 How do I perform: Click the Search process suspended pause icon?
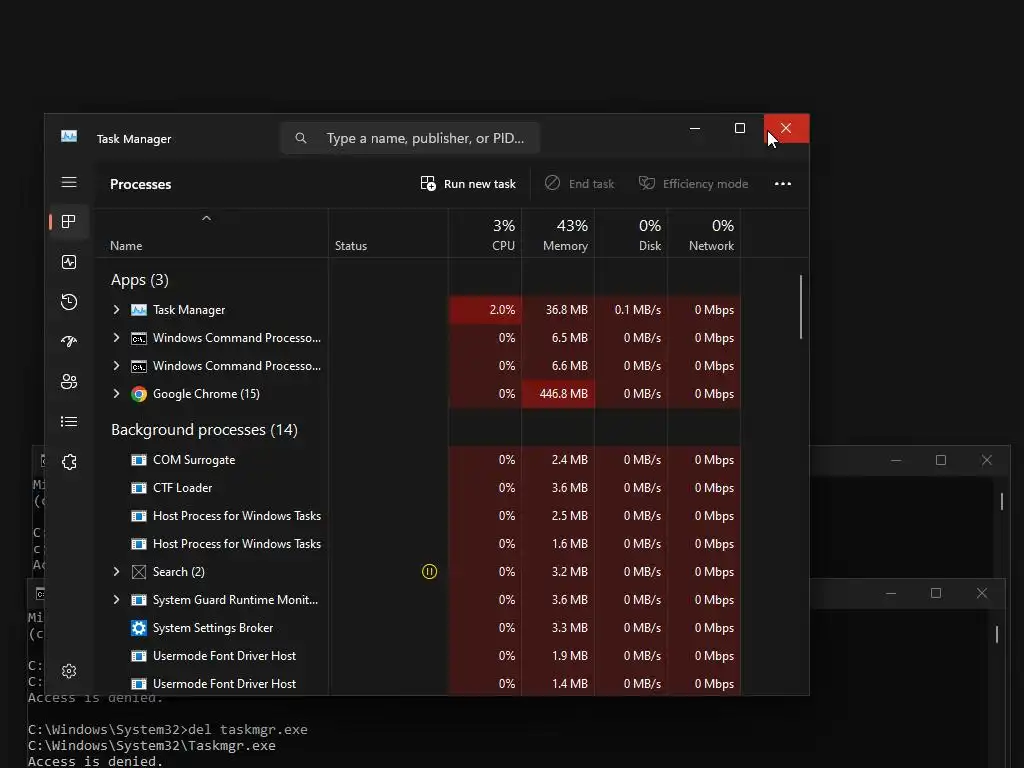coord(429,571)
